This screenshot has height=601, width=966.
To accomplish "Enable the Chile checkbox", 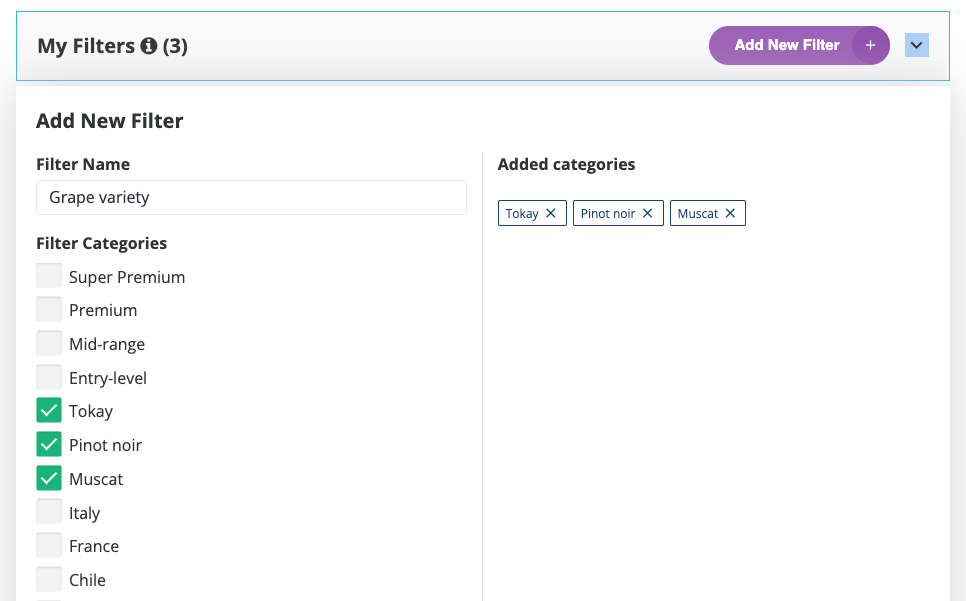I will point(49,579).
